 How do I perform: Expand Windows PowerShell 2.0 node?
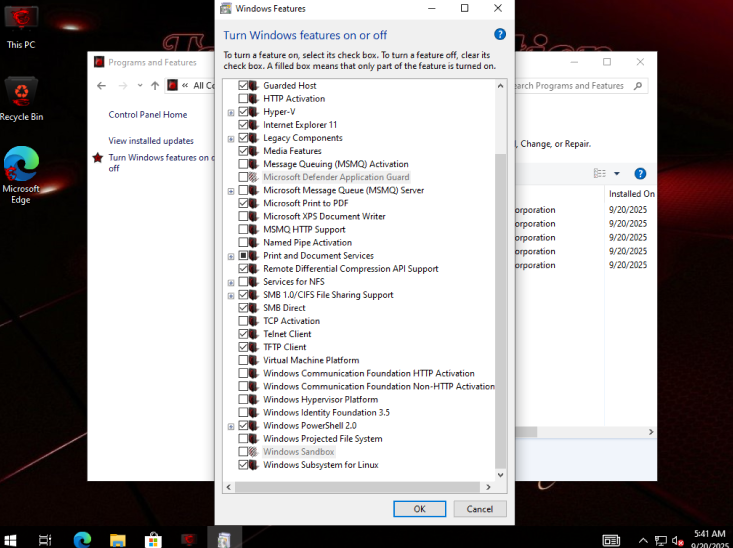[231, 426]
